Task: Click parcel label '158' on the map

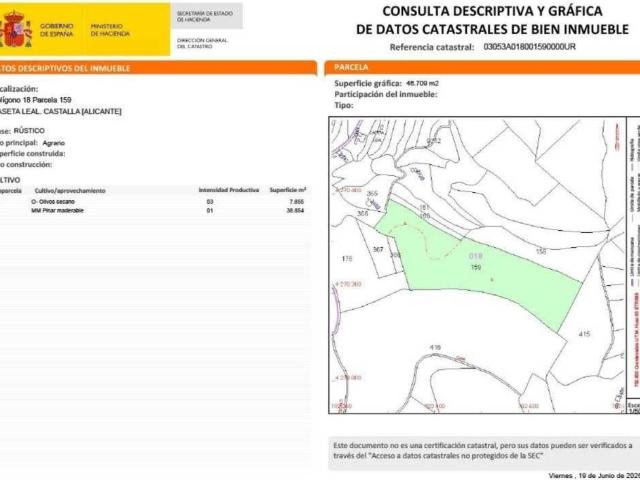Action: 541,252
